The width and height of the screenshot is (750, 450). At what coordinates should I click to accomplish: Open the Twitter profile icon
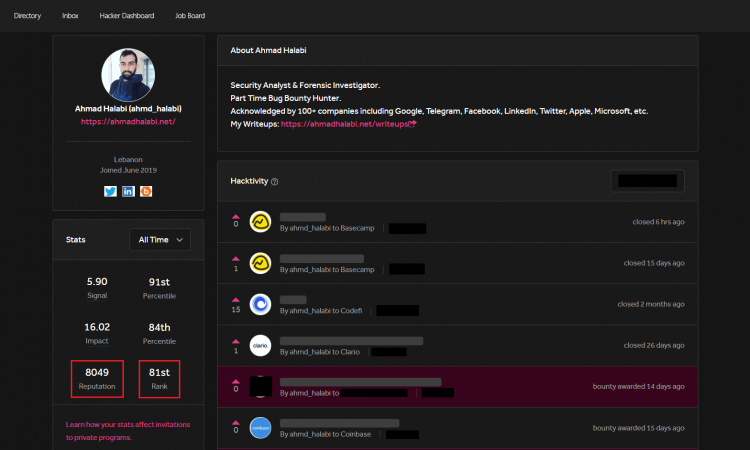coord(110,191)
